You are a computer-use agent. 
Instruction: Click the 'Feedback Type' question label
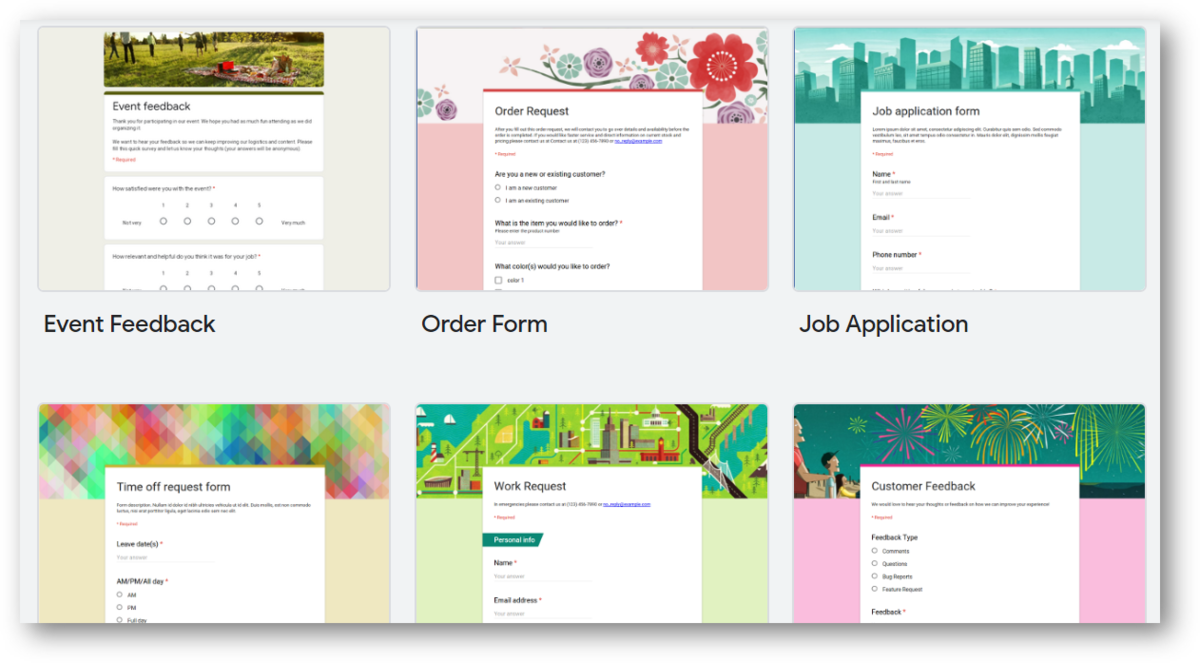tap(894, 537)
